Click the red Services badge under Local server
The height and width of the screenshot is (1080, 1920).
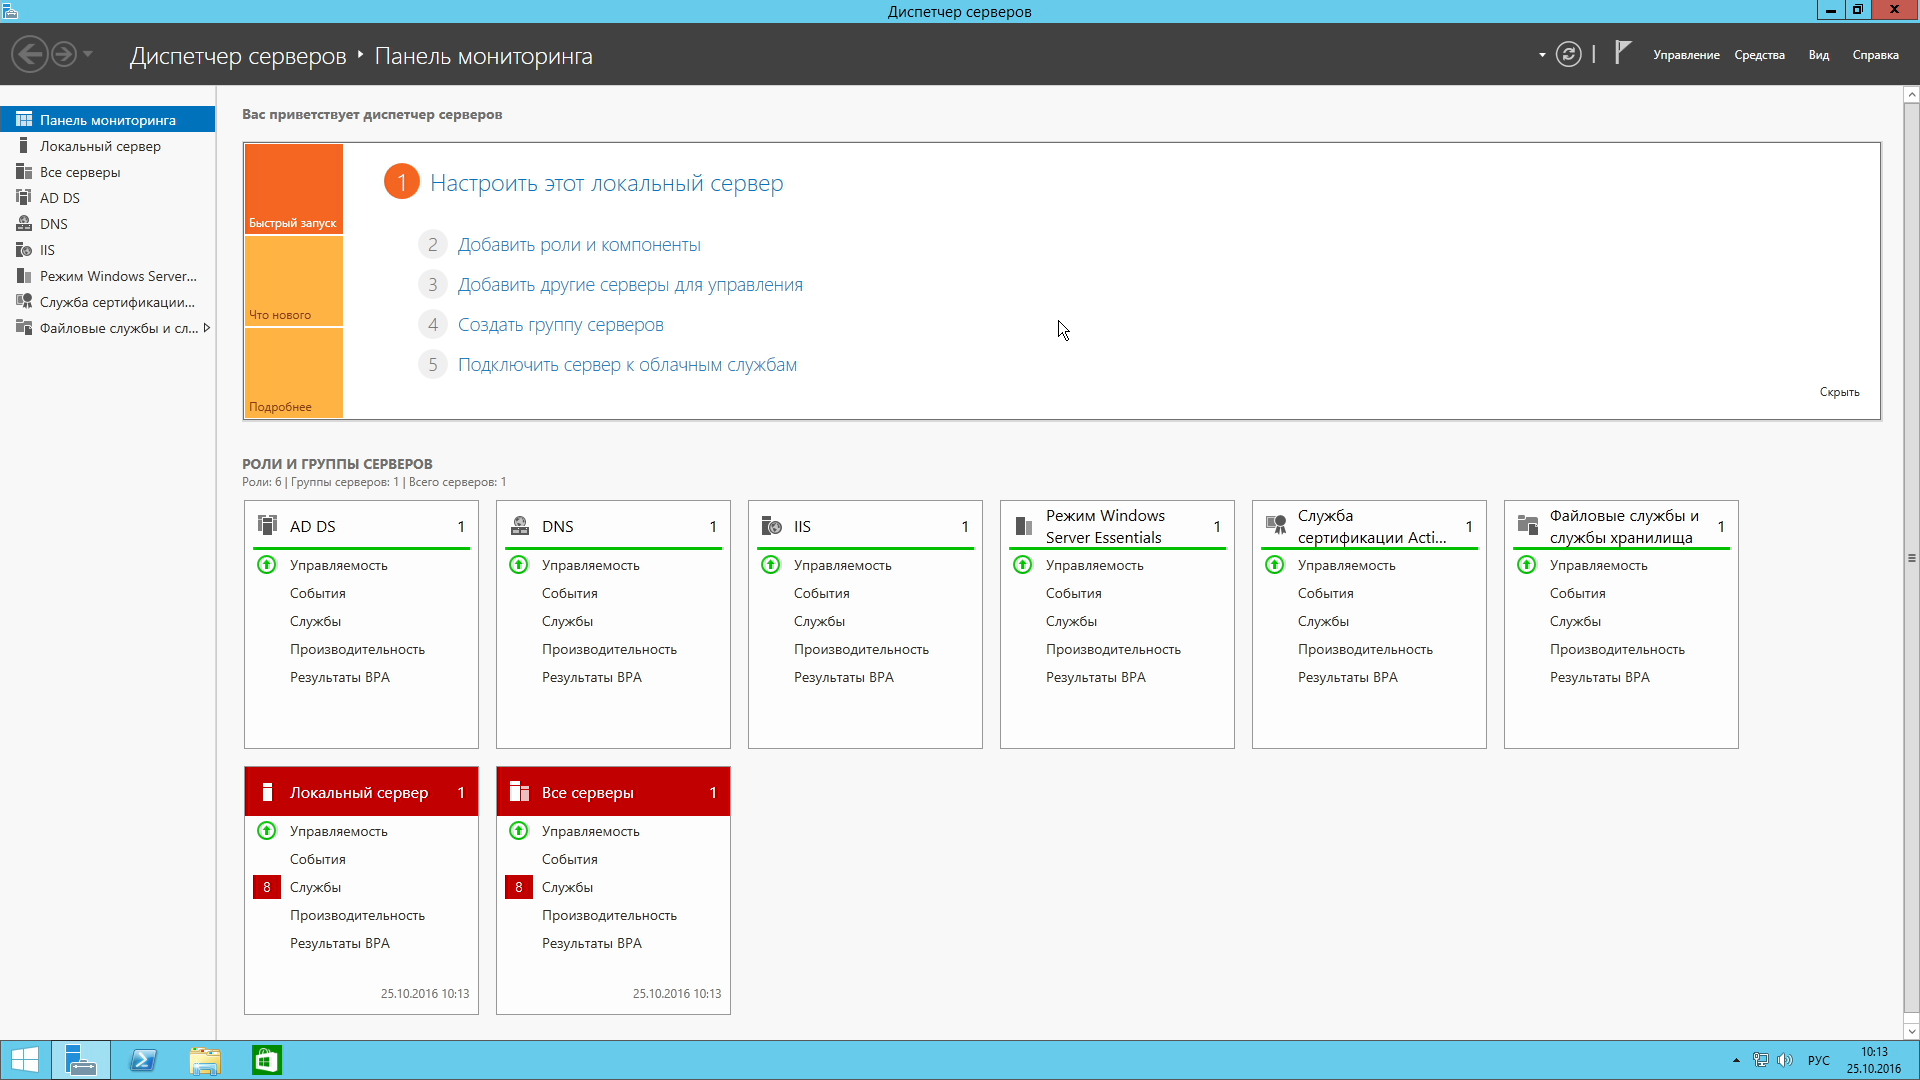(x=266, y=887)
